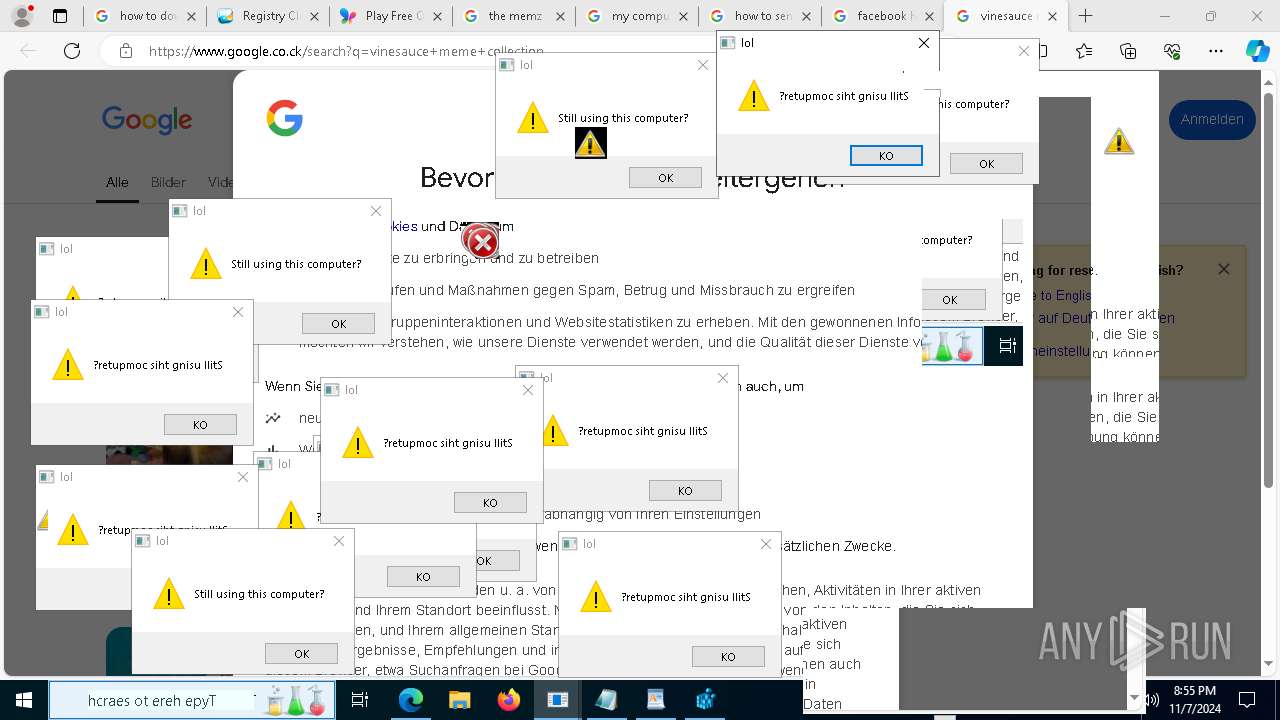Dismiss the language suggestion popup with X
The width and height of the screenshot is (1280, 720).
pyautogui.click(x=1224, y=269)
